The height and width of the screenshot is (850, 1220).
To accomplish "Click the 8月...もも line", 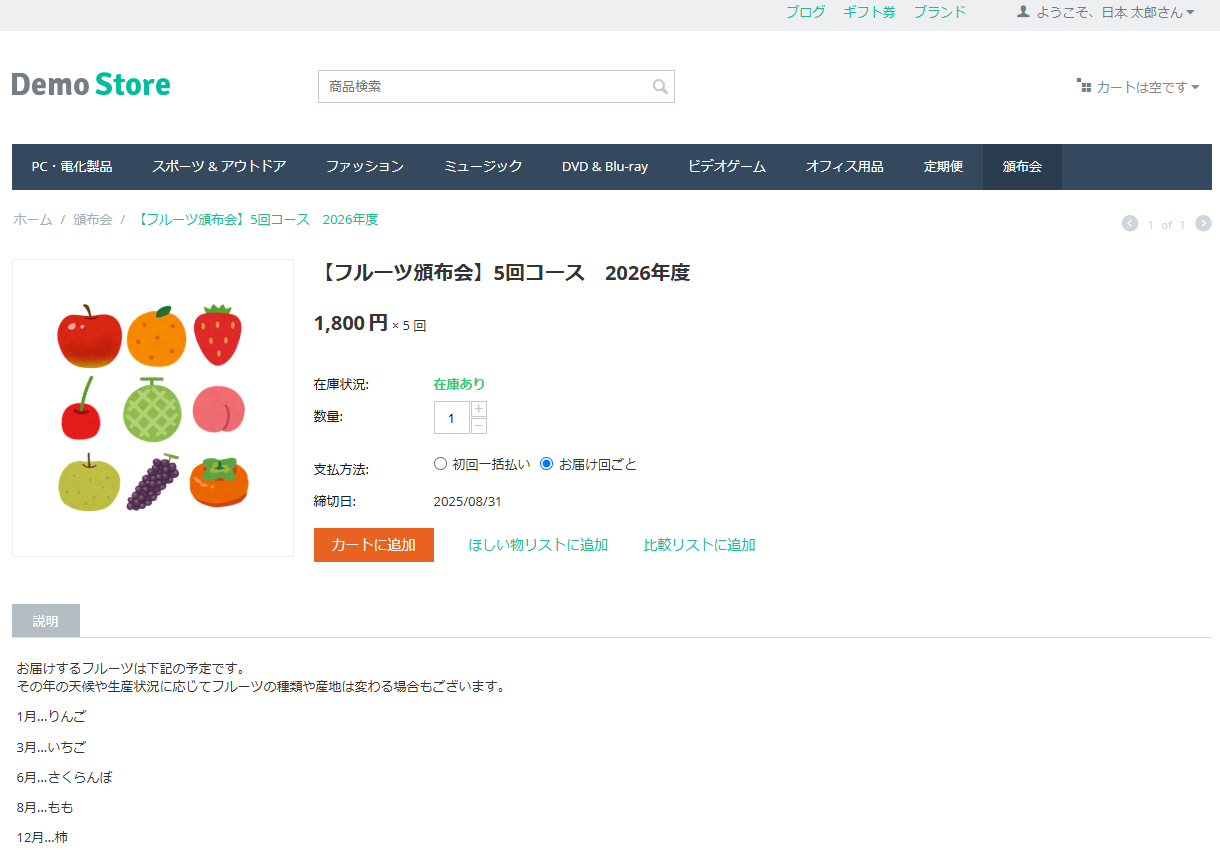I will tap(45, 807).
